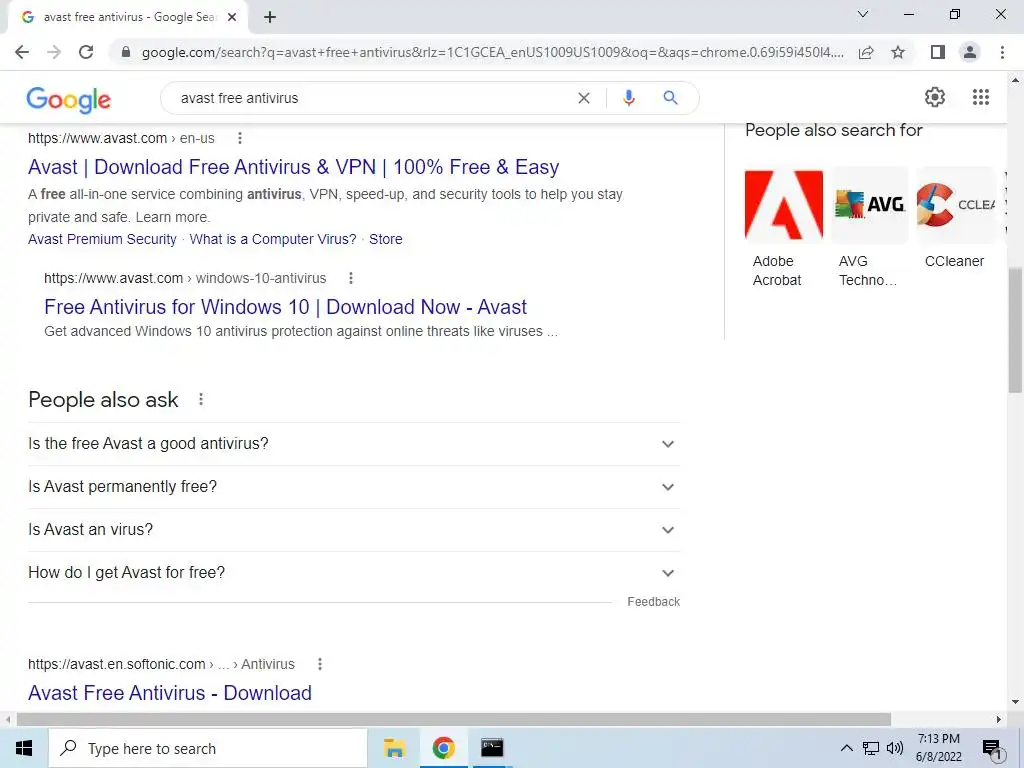Open 'Avast Free Antivirus - Download' softonic result

170,693
